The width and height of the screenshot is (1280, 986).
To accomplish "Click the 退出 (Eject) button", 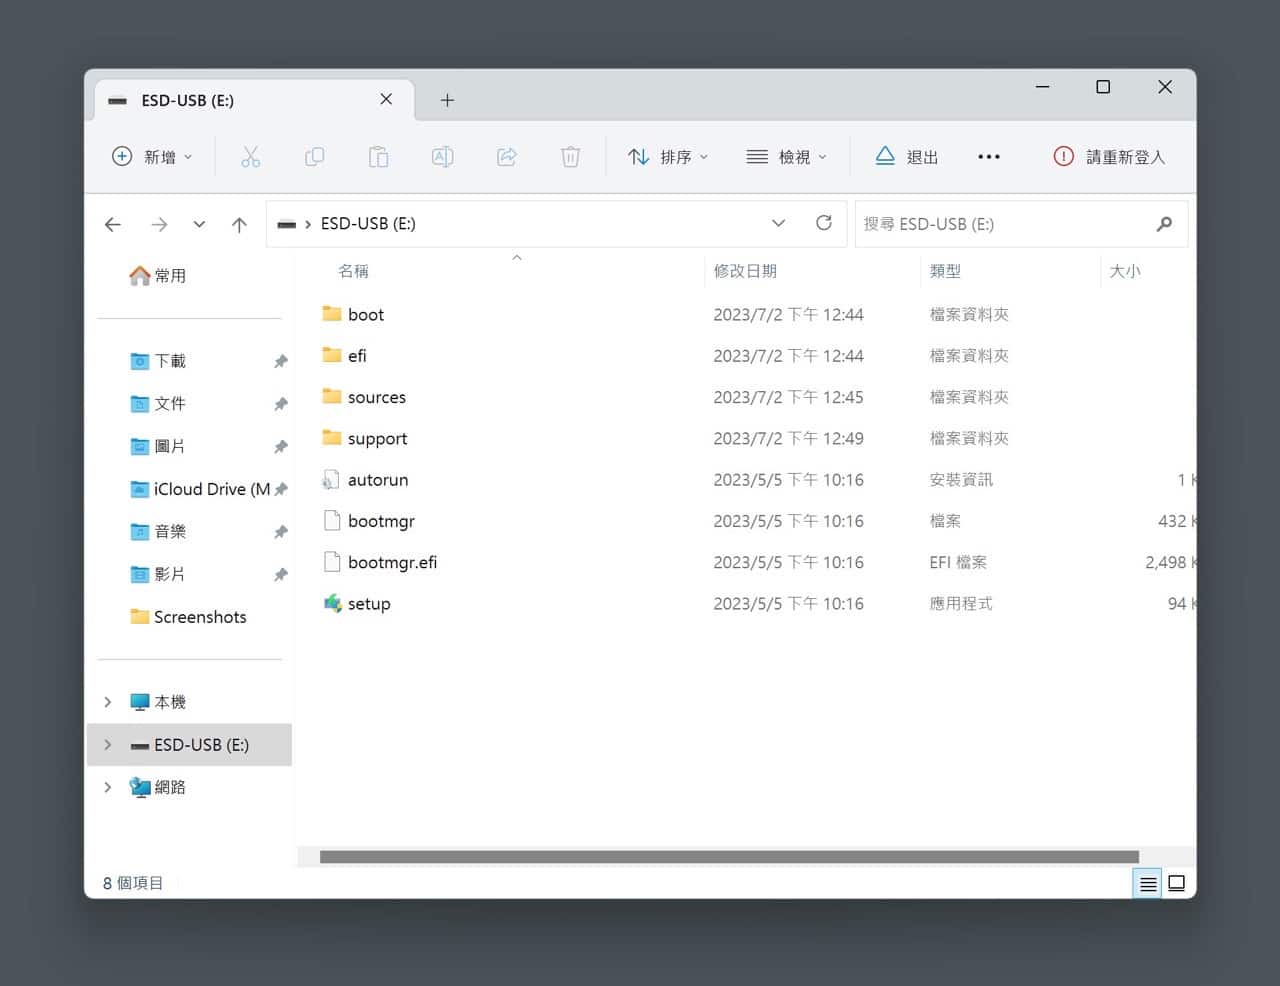I will (907, 157).
